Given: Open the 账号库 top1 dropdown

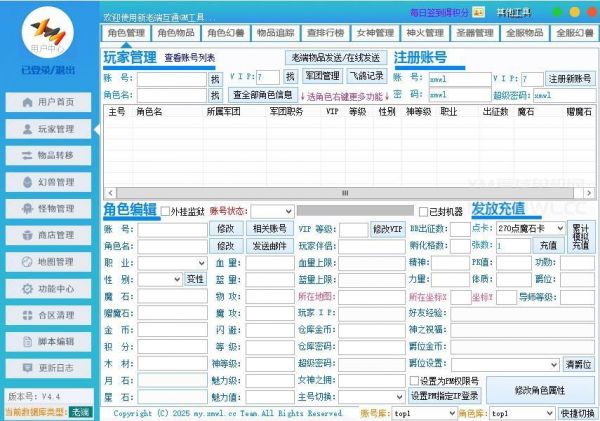Looking at the screenshot, I should (x=425, y=413).
